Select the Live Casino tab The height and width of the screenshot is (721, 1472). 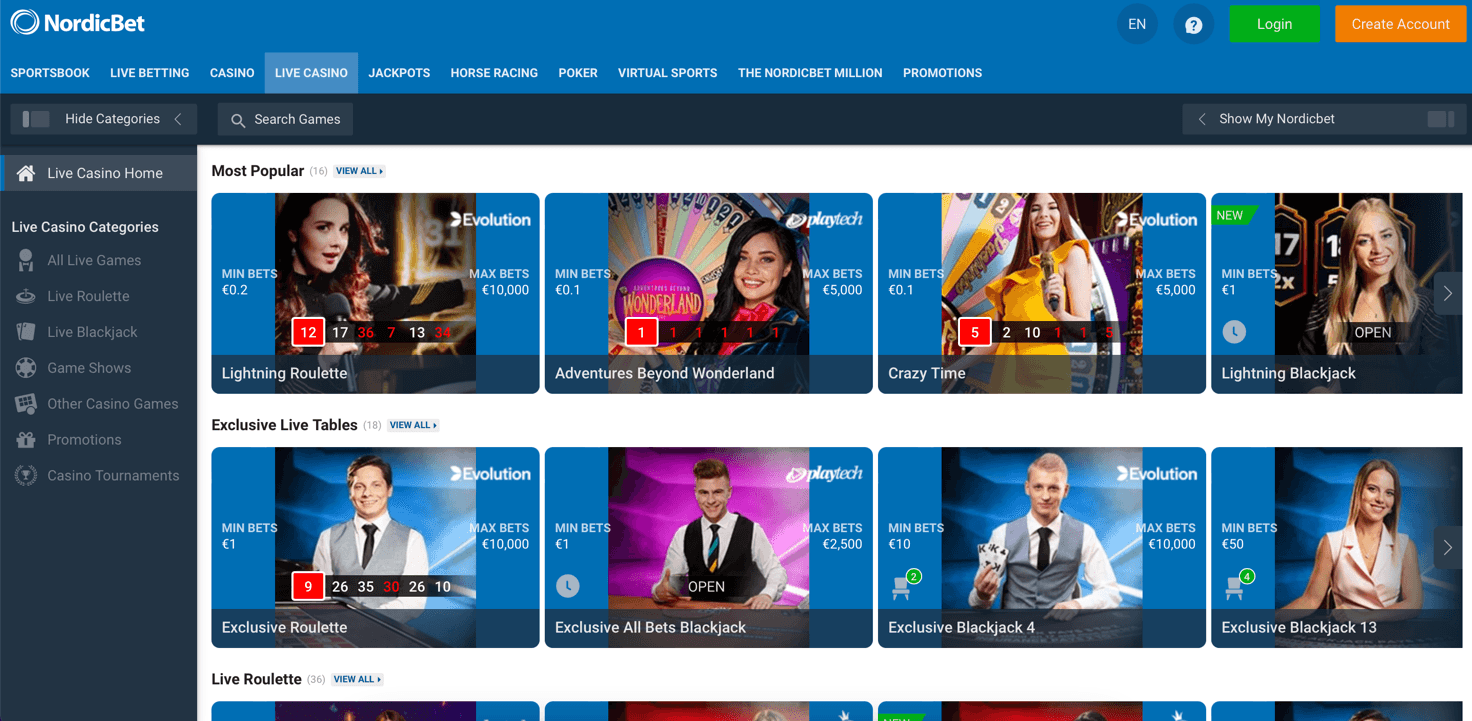click(311, 73)
